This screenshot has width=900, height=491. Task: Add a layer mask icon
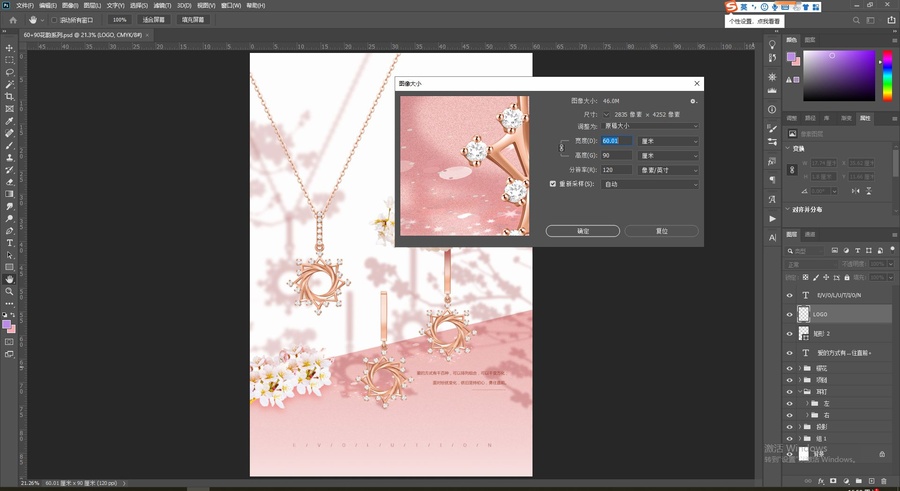coord(833,481)
